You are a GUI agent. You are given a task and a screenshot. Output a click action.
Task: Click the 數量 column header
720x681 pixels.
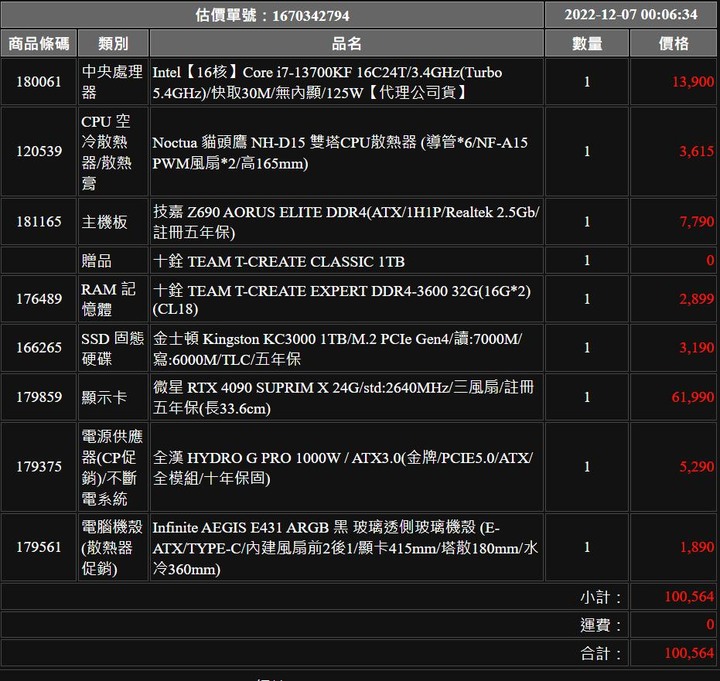point(587,44)
